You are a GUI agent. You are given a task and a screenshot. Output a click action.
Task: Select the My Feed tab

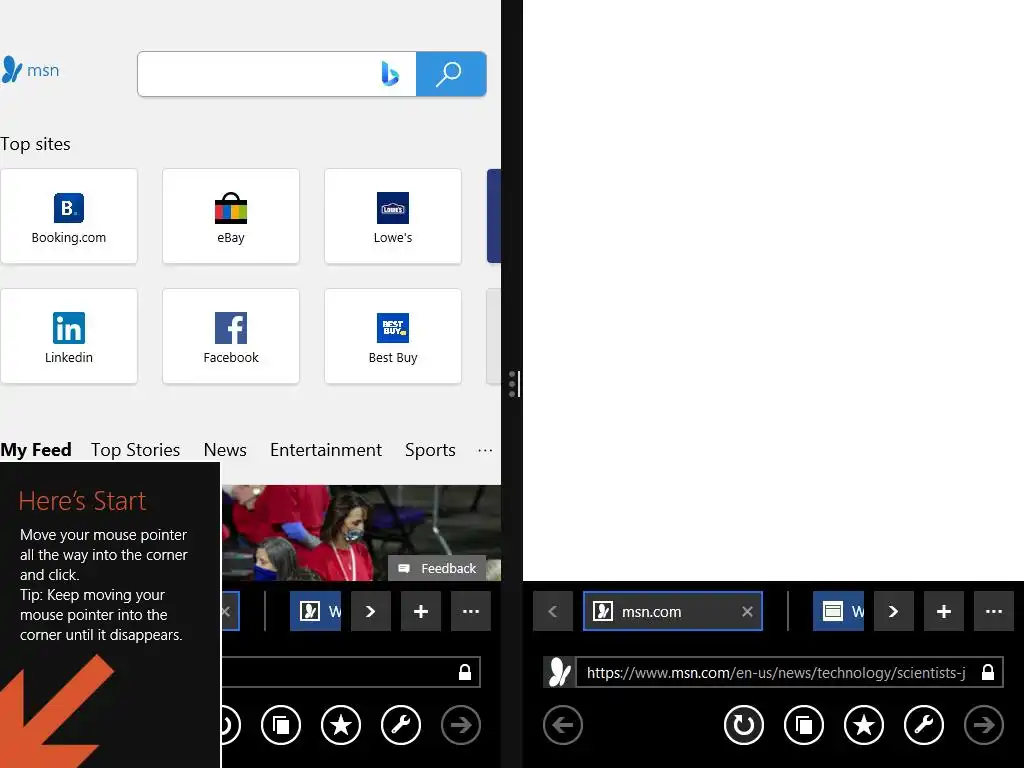coord(36,450)
